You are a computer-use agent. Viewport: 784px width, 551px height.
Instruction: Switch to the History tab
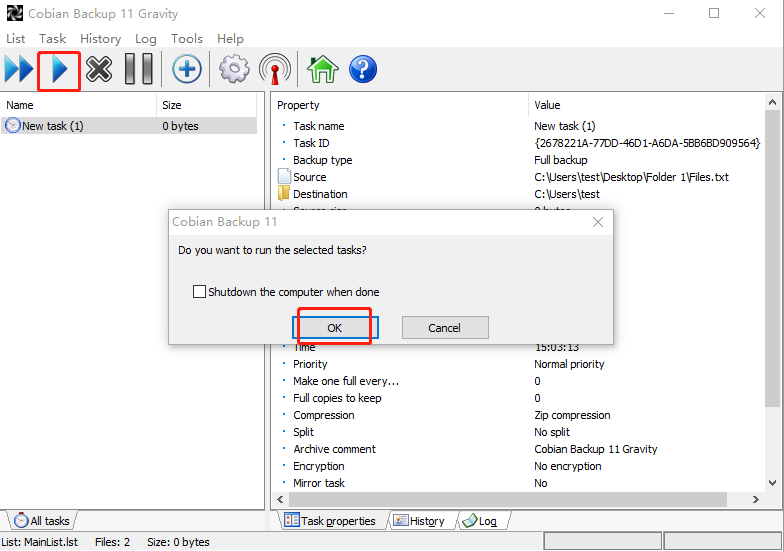coord(419,521)
